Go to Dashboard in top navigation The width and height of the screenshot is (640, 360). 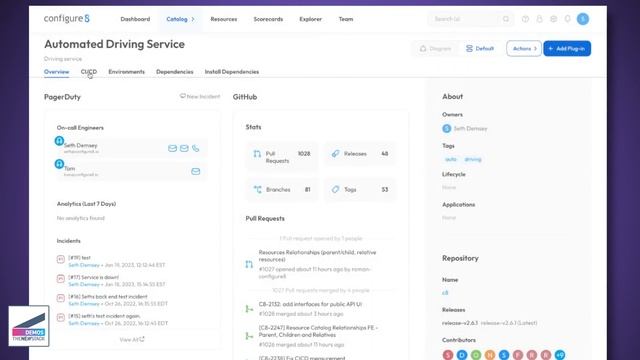(135, 19)
